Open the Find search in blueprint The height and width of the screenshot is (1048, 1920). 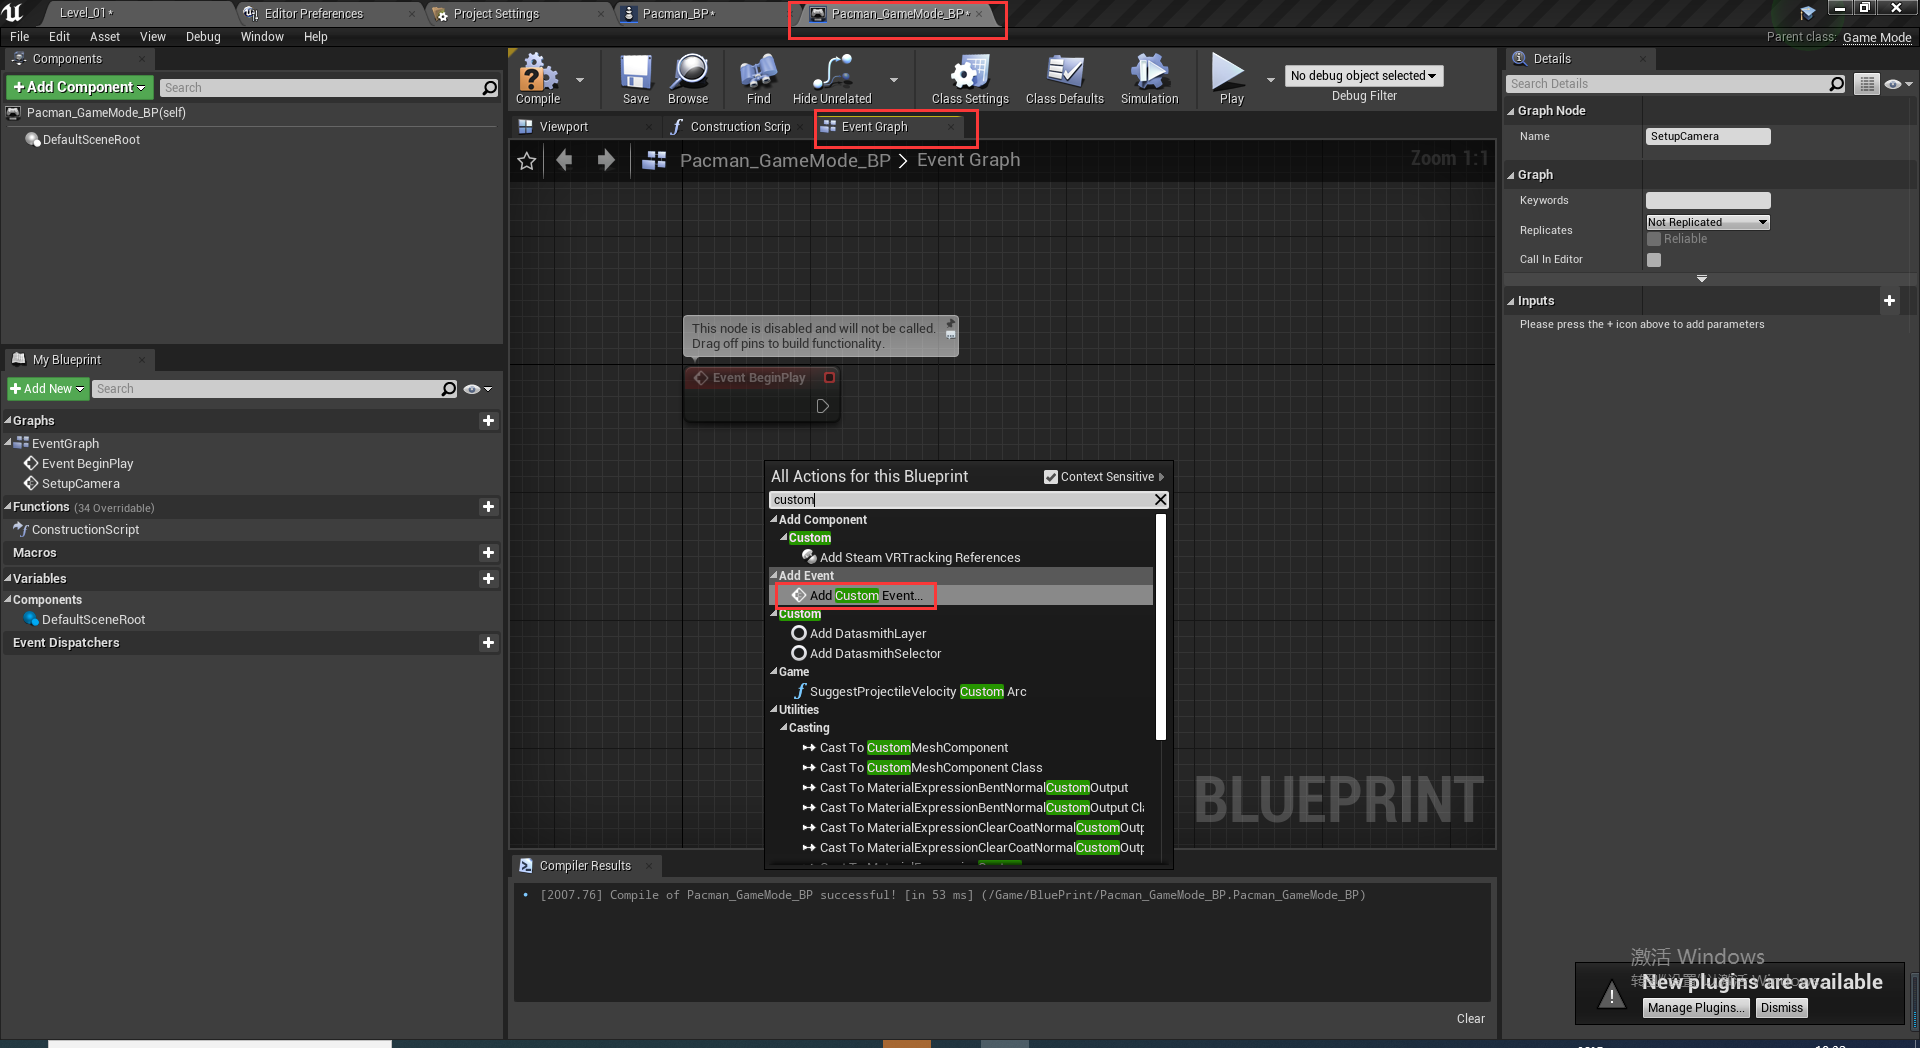(x=757, y=78)
